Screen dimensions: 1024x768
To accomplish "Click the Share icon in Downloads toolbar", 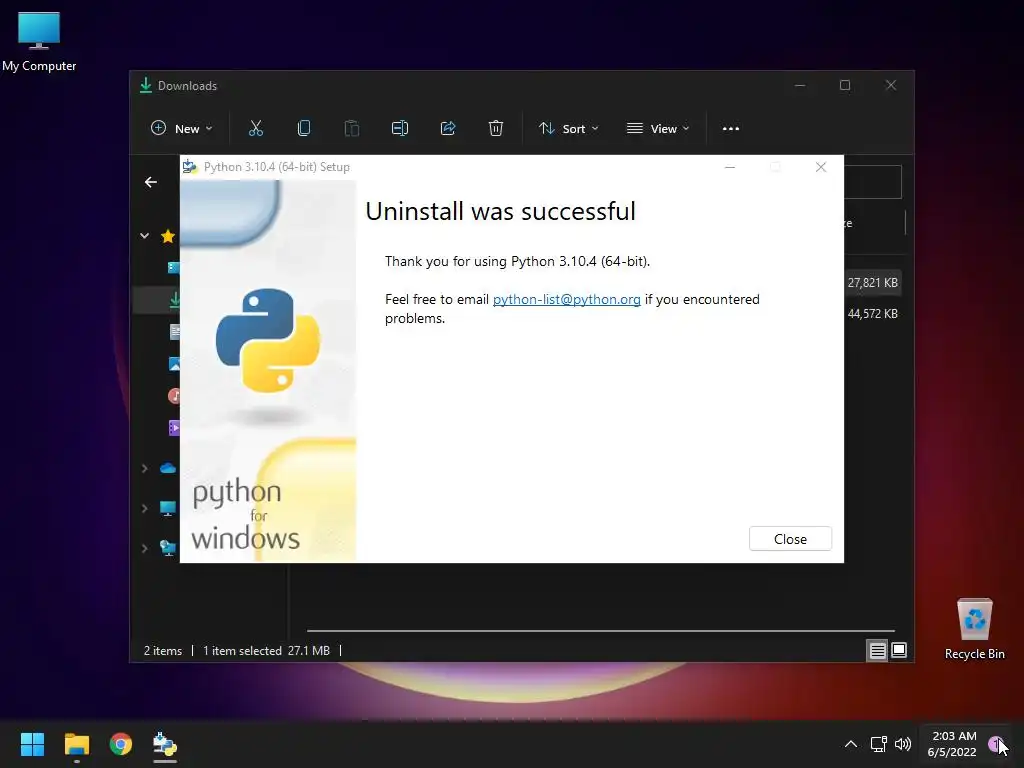I will 448,129.
